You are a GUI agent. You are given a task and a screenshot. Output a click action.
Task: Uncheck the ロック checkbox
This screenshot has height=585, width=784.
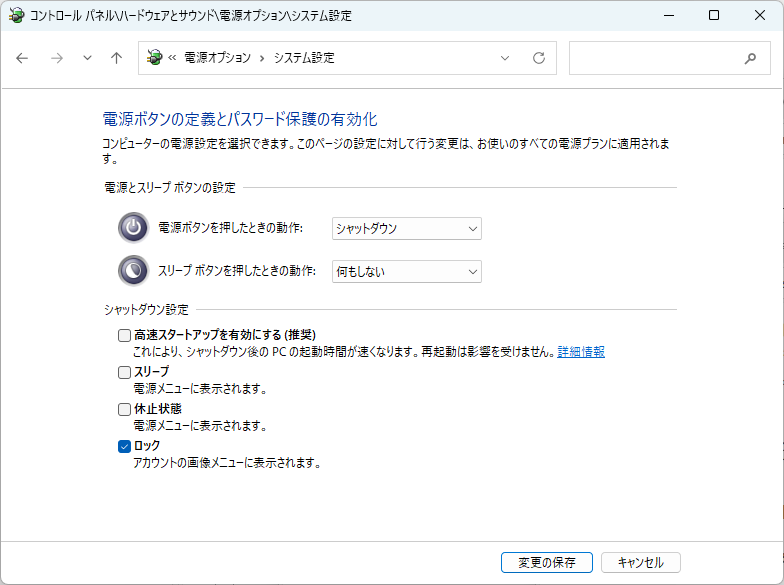click(x=125, y=446)
